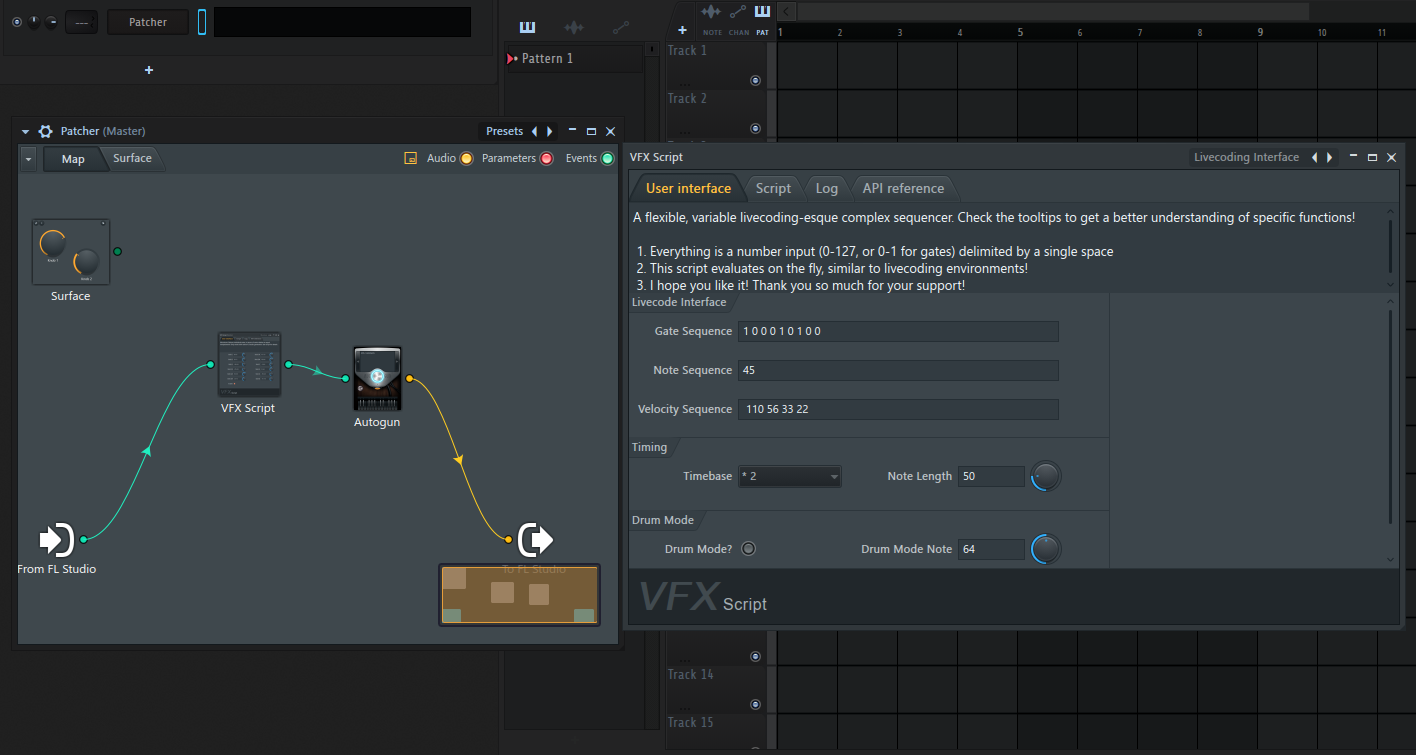
Task: Open the Patcher window menu arrow
Action: coord(26,131)
